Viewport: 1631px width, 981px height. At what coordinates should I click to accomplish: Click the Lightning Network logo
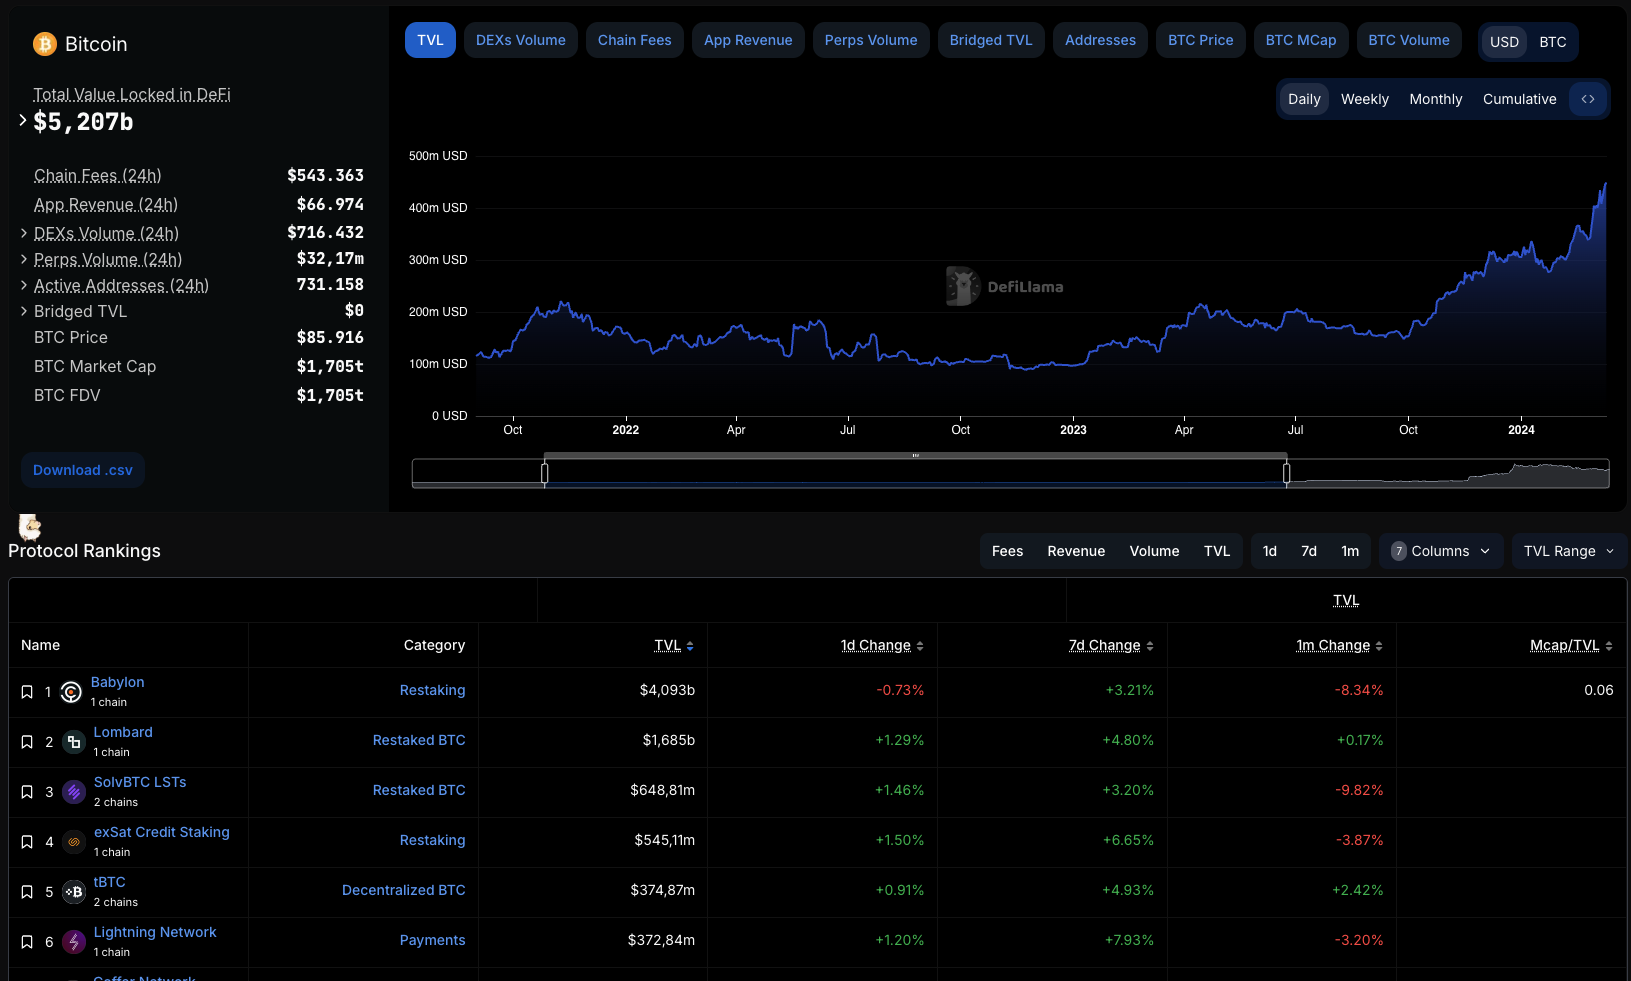pyautogui.click(x=74, y=942)
